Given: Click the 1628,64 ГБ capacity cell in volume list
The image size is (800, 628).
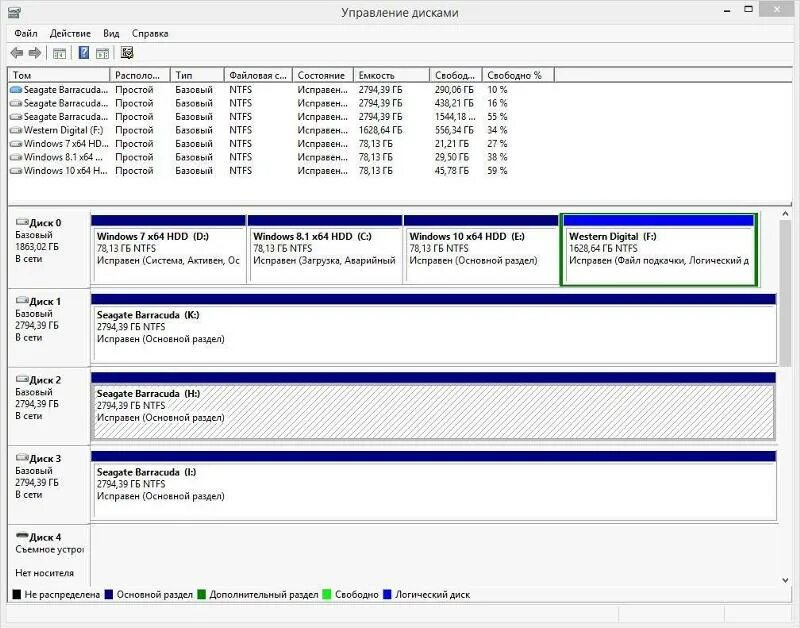Looking at the screenshot, I should [380, 130].
